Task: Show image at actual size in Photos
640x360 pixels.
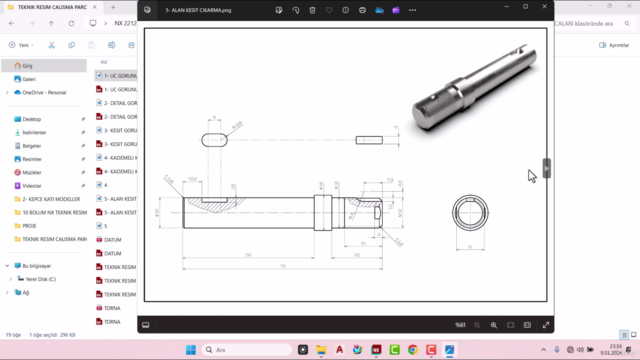Action: (x=527, y=325)
